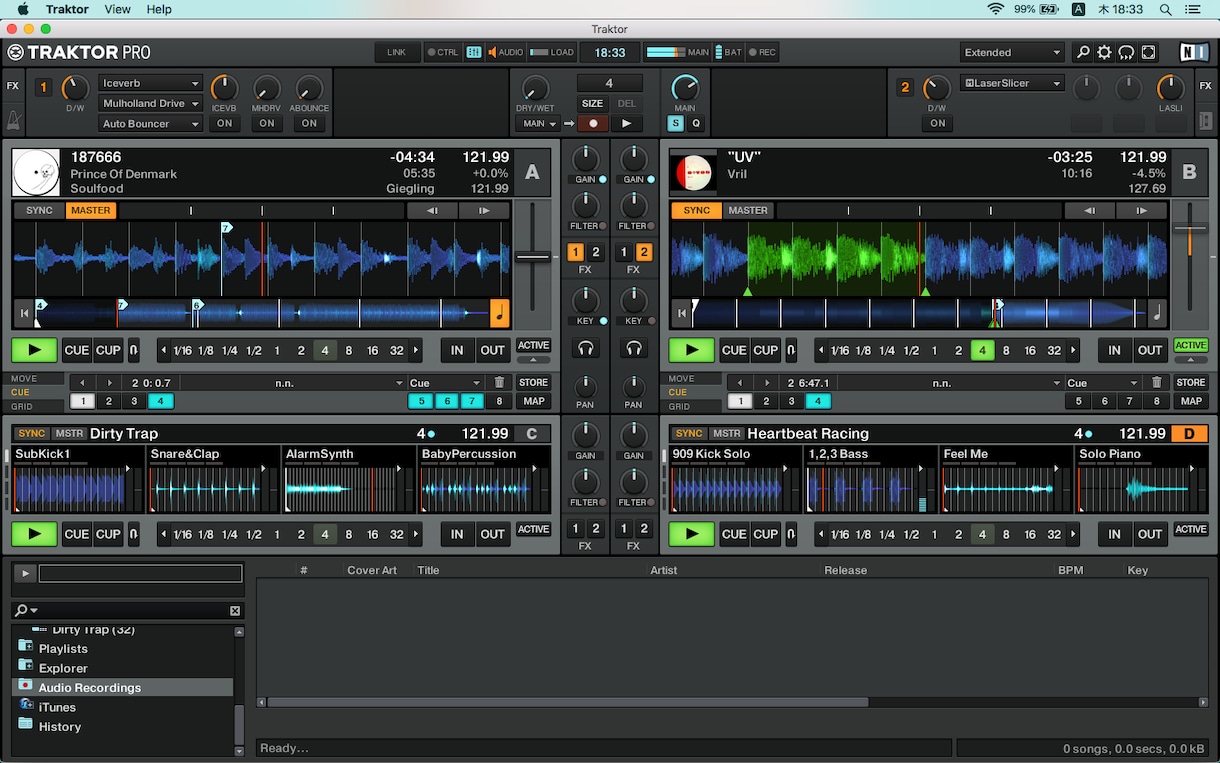Screen dimensions: 1220x763
Task: Click the flux mode icon on deck A
Action: pos(134,350)
